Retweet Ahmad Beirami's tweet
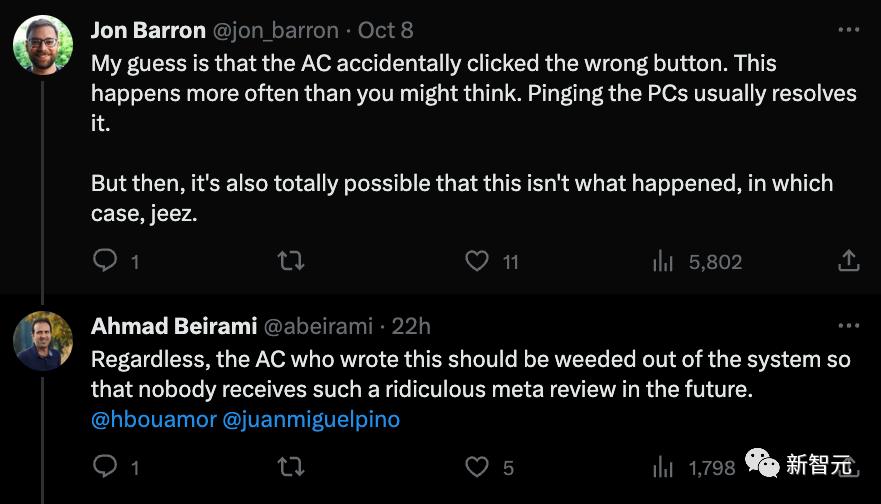 coord(290,466)
